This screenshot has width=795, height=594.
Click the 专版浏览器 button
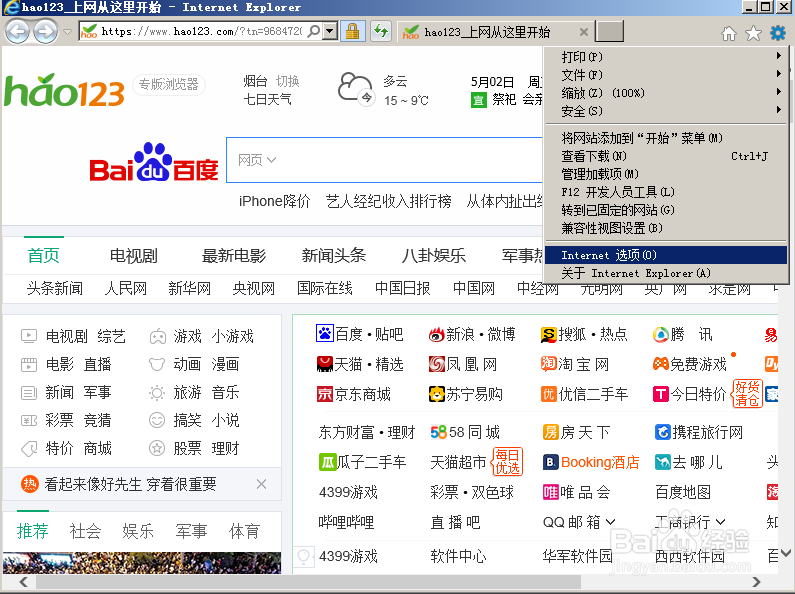click(169, 84)
